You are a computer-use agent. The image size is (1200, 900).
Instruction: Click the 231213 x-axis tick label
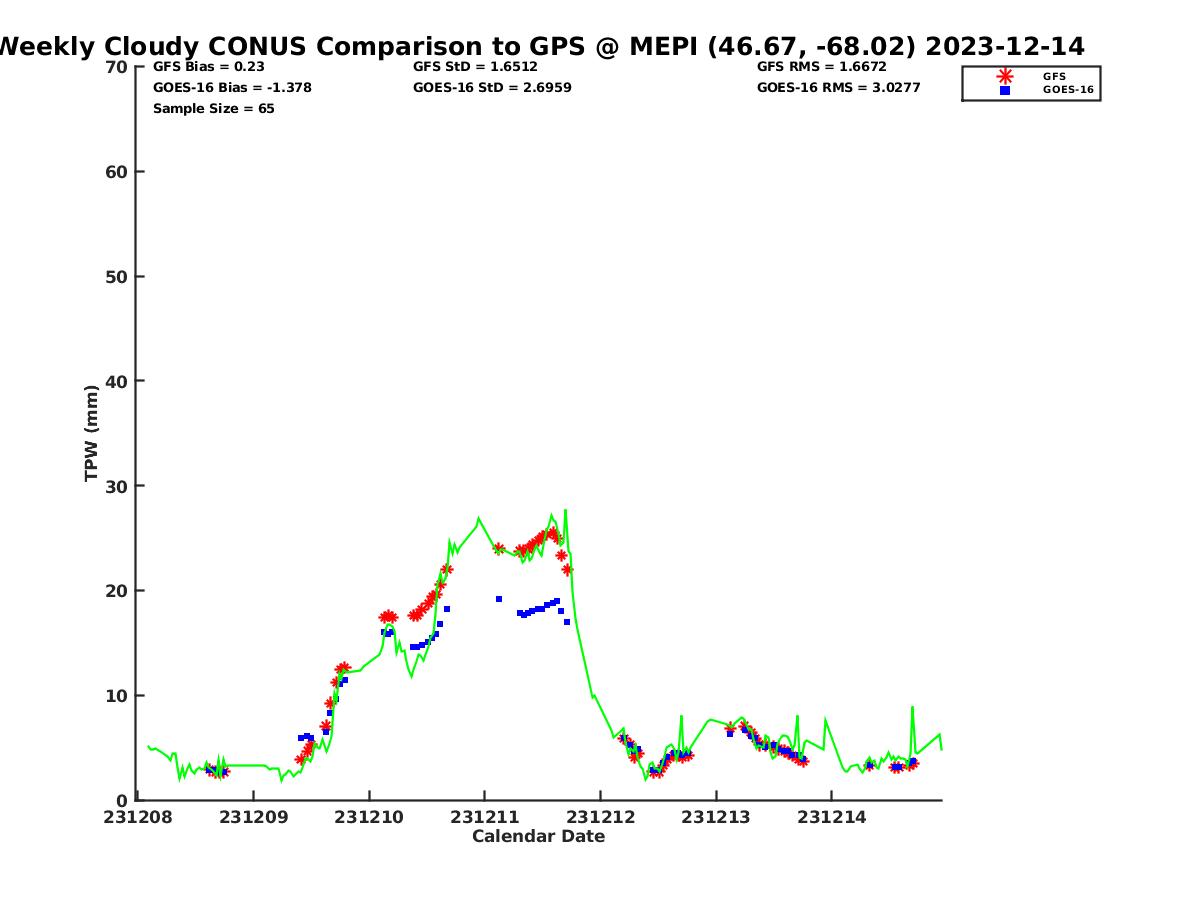tap(715, 818)
